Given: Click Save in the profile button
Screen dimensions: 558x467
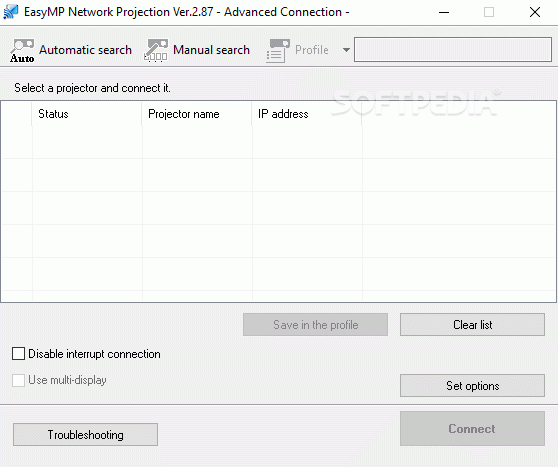Looking at the screenshot, I should (x=315, y=325).
